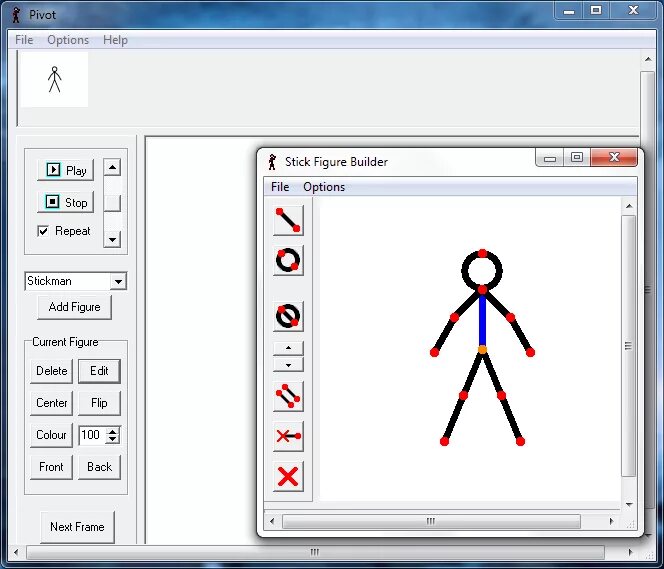Click the Add Figure button
The width and height of the screenshot is (664, 569).
(x=75, y=307)
